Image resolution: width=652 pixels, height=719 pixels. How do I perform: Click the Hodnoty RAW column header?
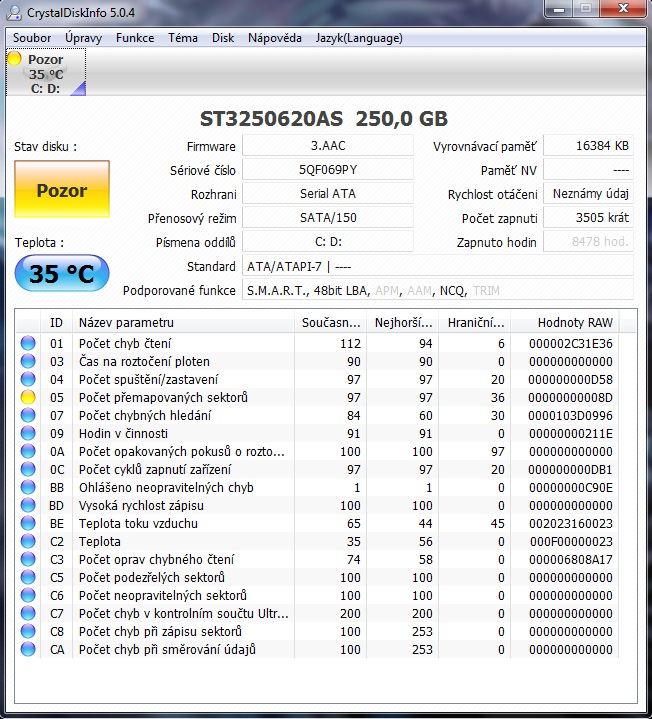(x=565, y=322)
